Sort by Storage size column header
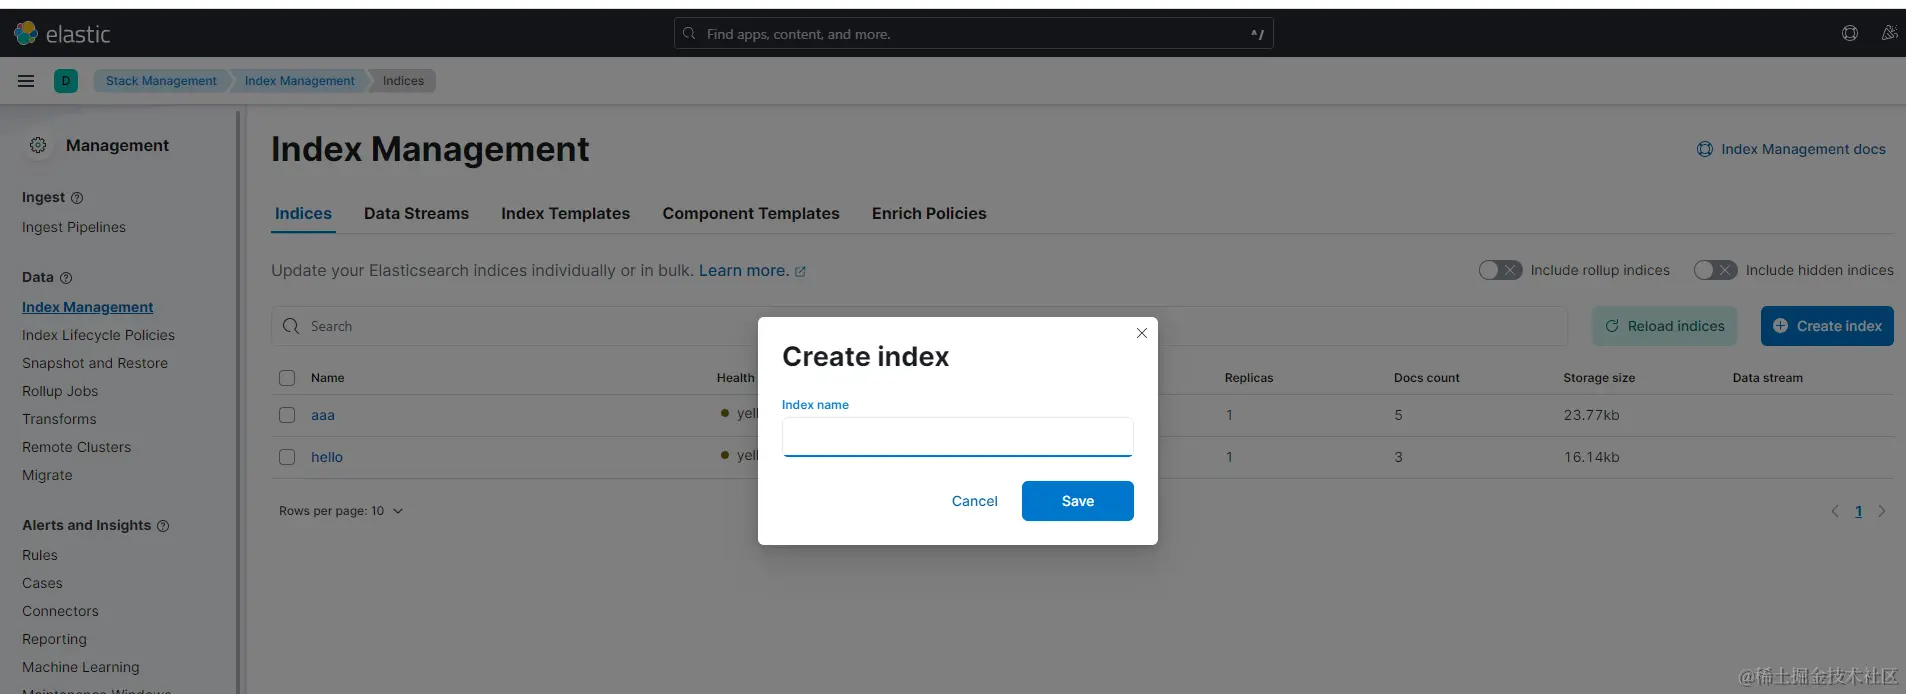The width and height of the screenshot is (1906, 694). click(x=1599, y=378)
